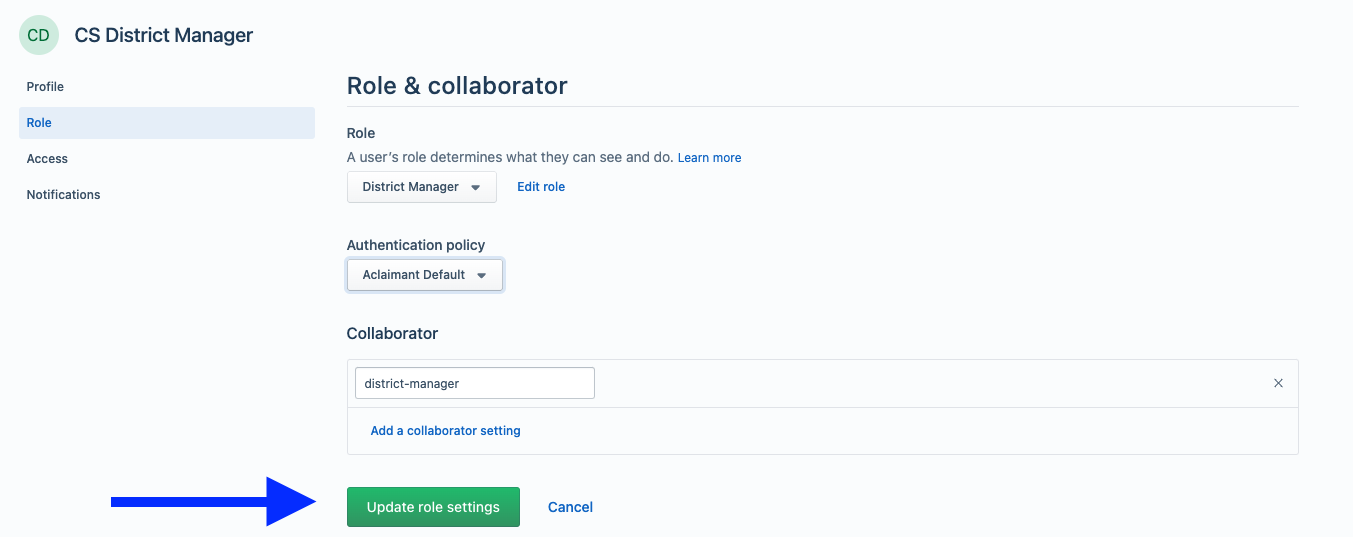Add a collaborator setting

point(446,431)
